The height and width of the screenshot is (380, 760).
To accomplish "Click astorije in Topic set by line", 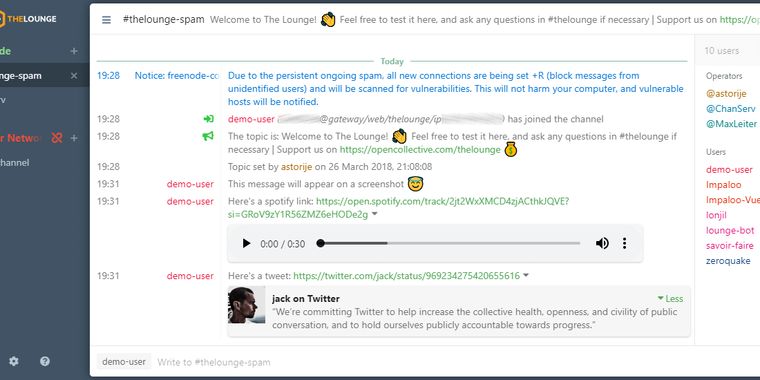I will [296, 167].
